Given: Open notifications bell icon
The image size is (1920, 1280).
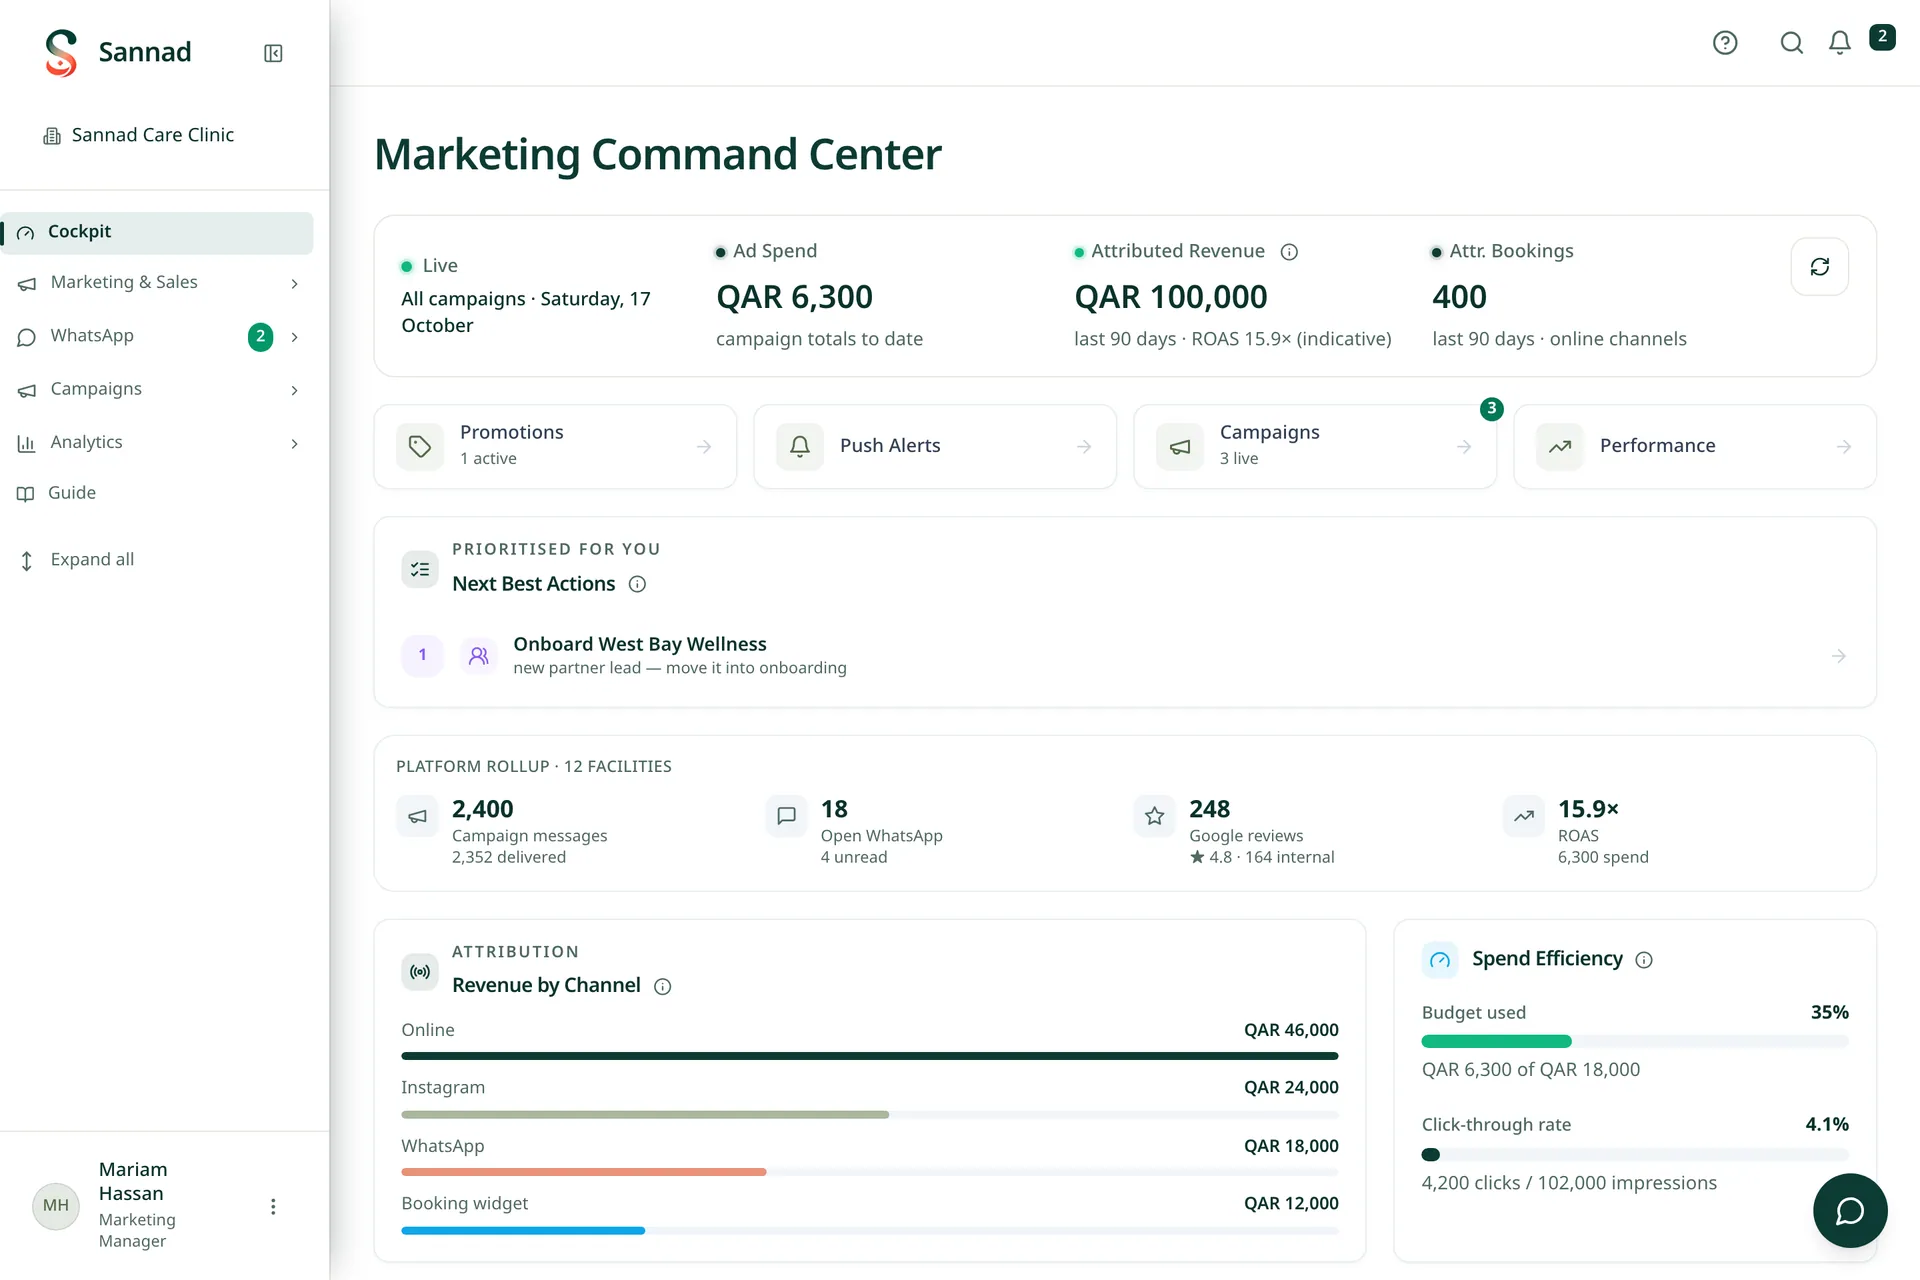Looking at the screenshot, I should (x=1840, y=43).
